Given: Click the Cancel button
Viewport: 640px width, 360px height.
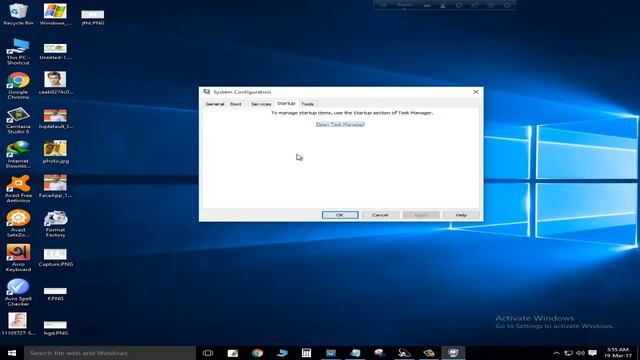Looking at the screenshot, I should [x=380, y=215].
